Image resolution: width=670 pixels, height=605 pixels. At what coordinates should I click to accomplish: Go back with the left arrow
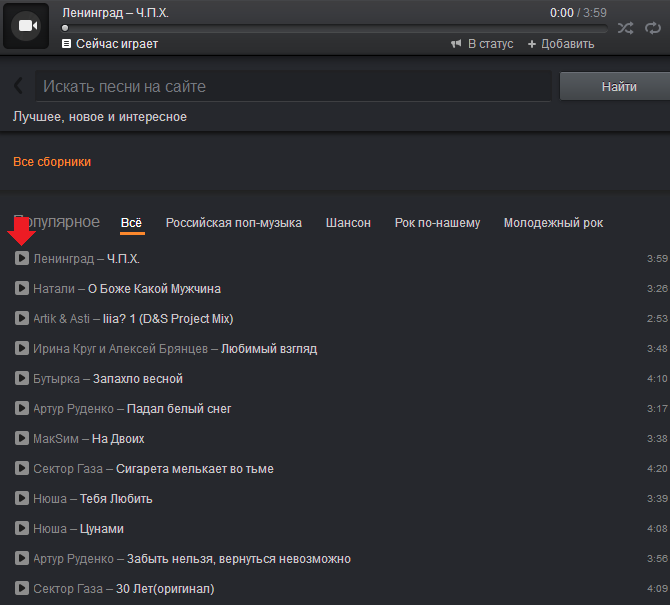[x=18, y=86]
